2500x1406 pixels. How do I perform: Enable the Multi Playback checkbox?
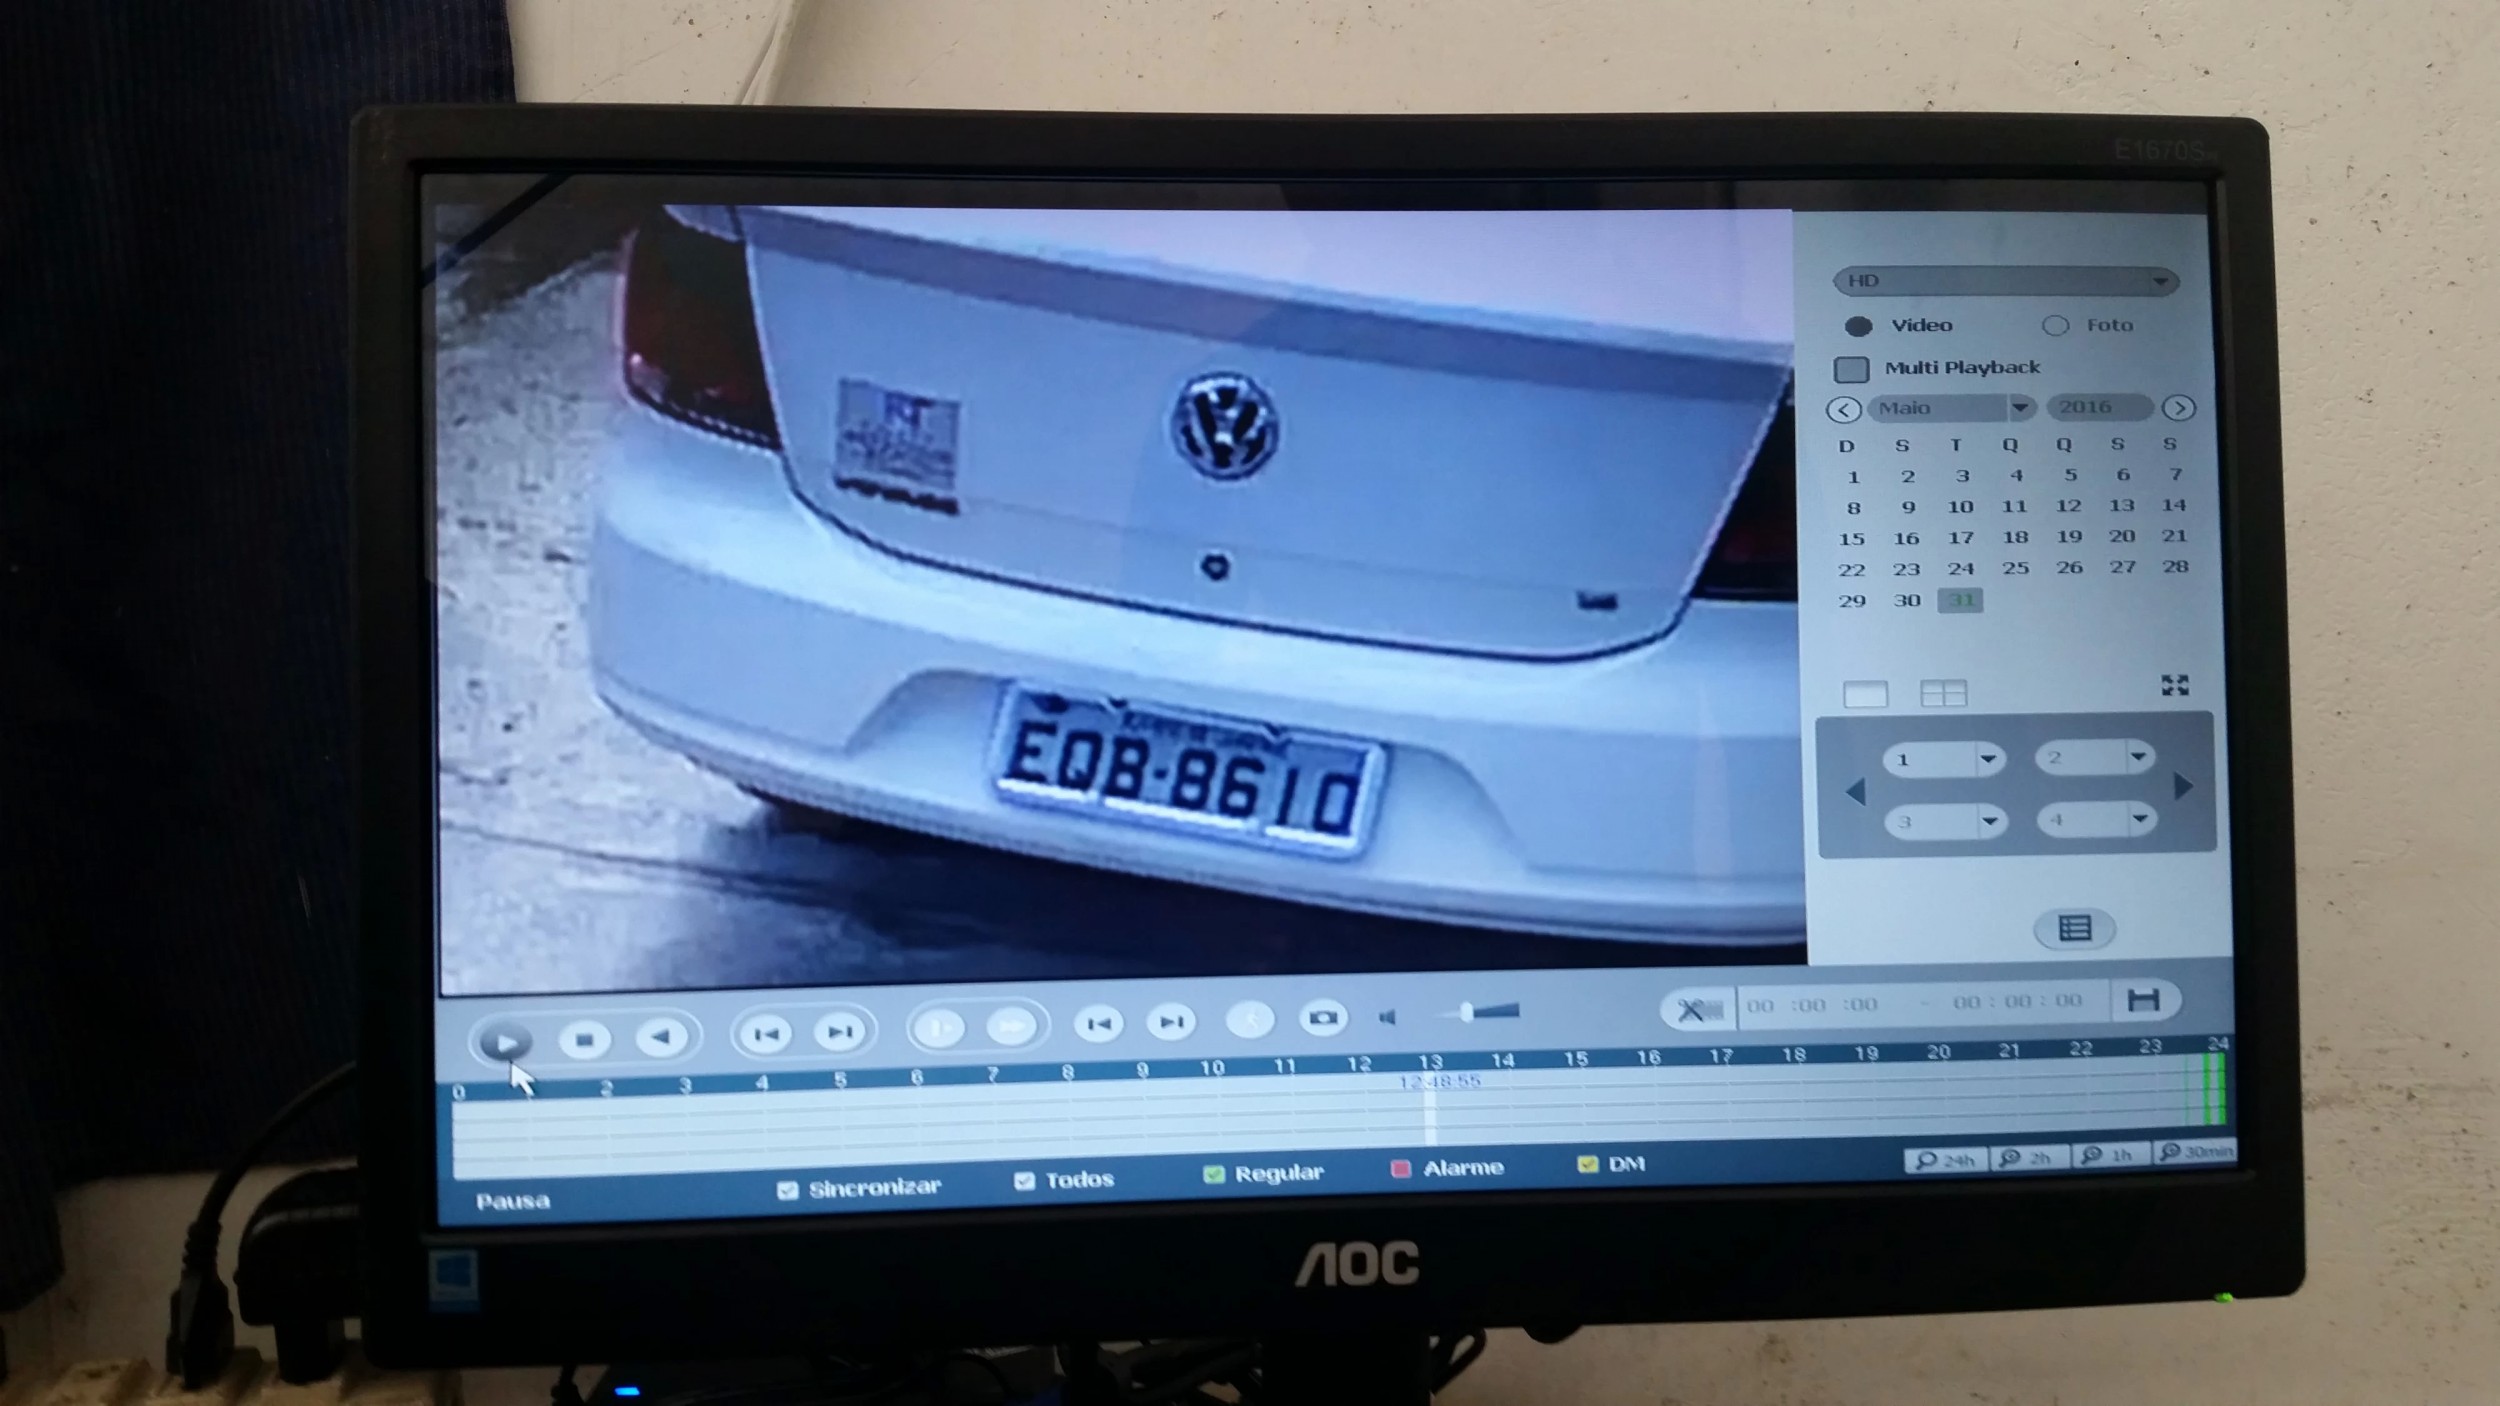pos(1851,369)
